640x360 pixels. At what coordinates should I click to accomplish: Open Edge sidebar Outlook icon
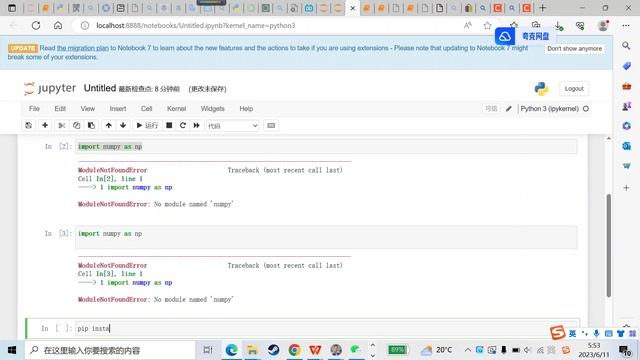pos(627,146)
